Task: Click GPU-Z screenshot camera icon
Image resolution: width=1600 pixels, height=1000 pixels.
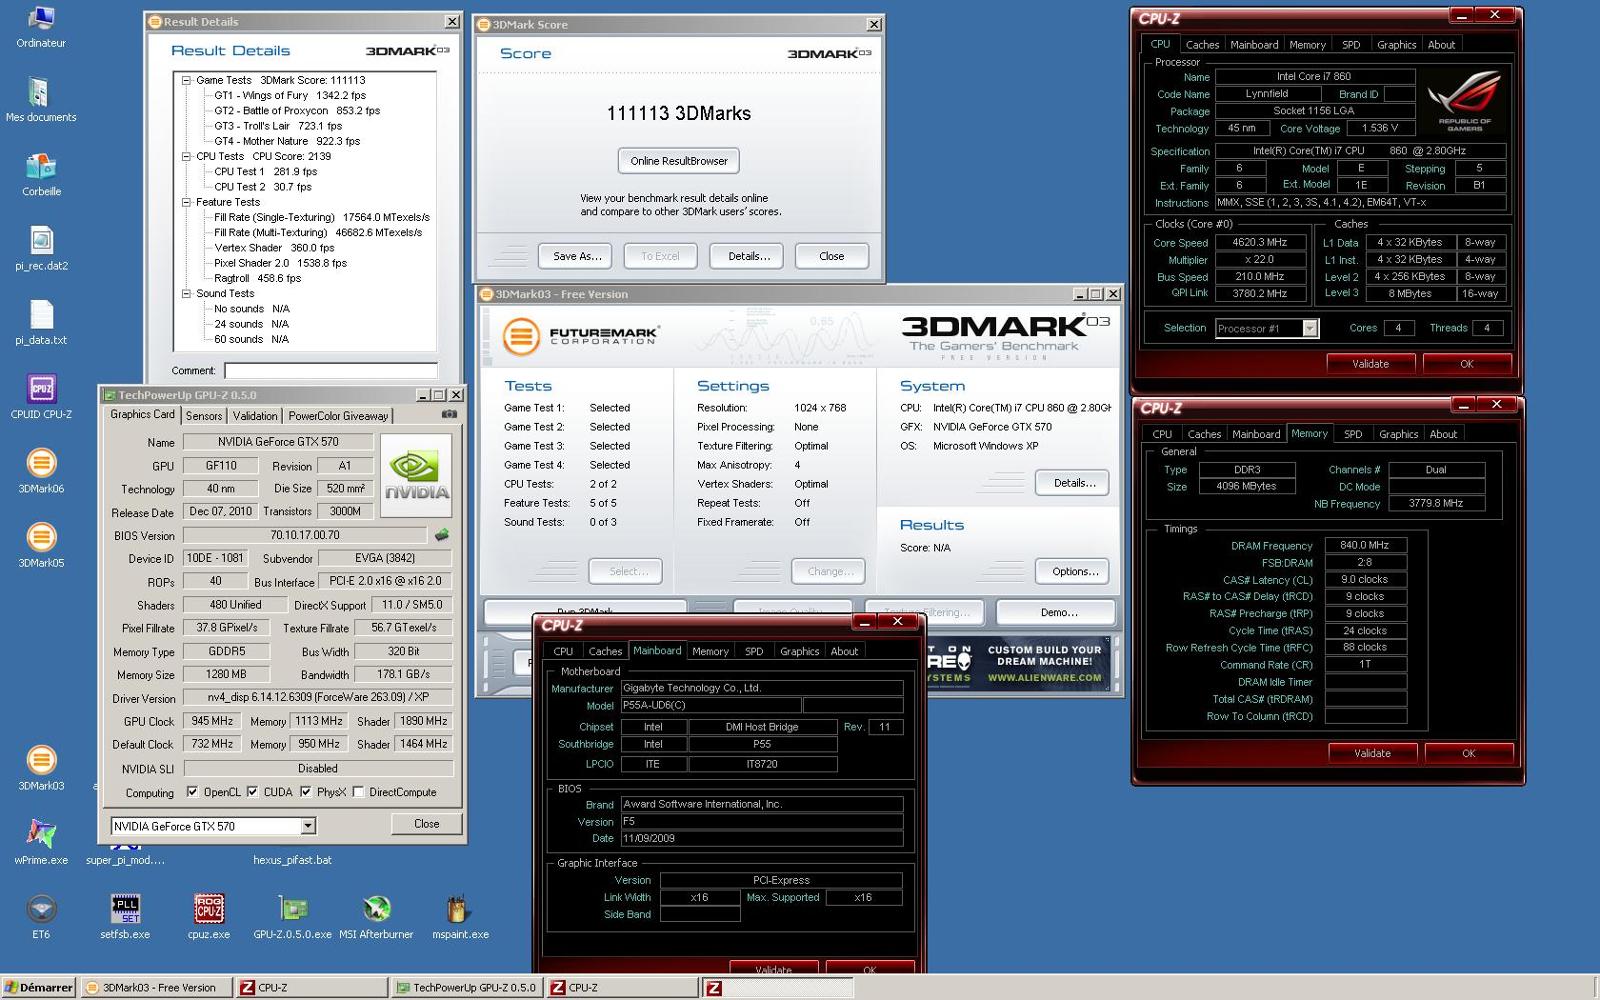Action: [450, 414]
